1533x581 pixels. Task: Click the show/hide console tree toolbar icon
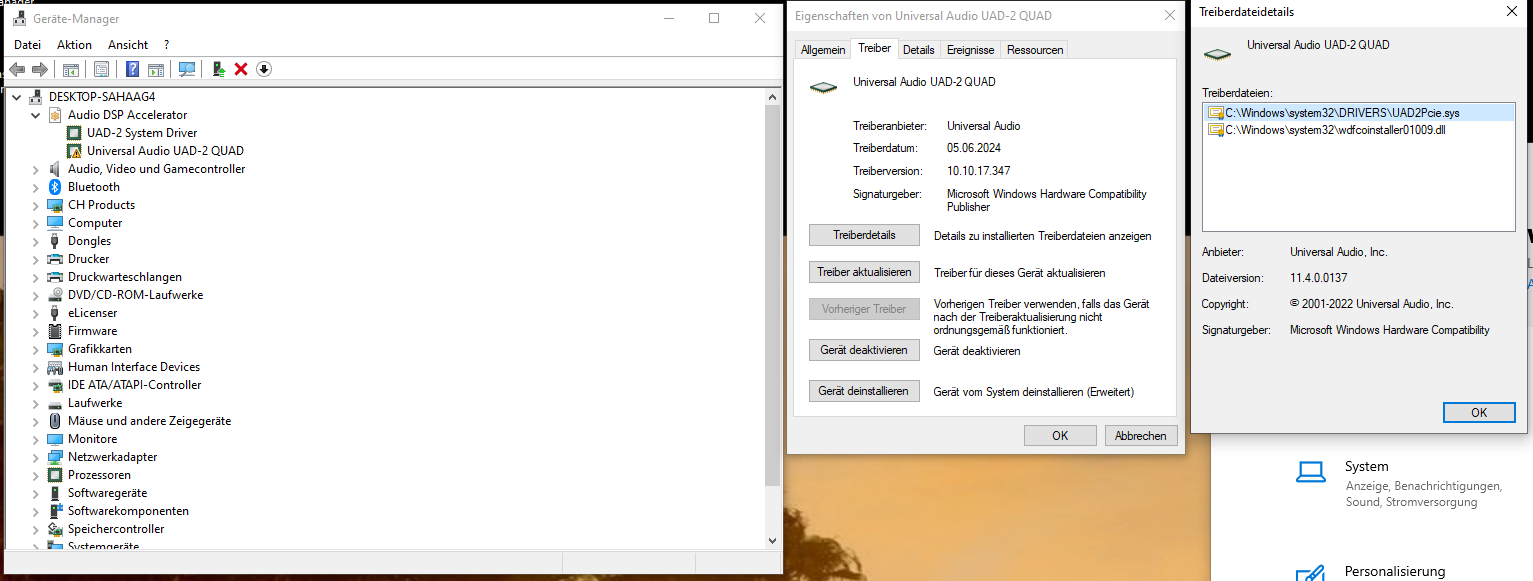(x=70, y=69)
